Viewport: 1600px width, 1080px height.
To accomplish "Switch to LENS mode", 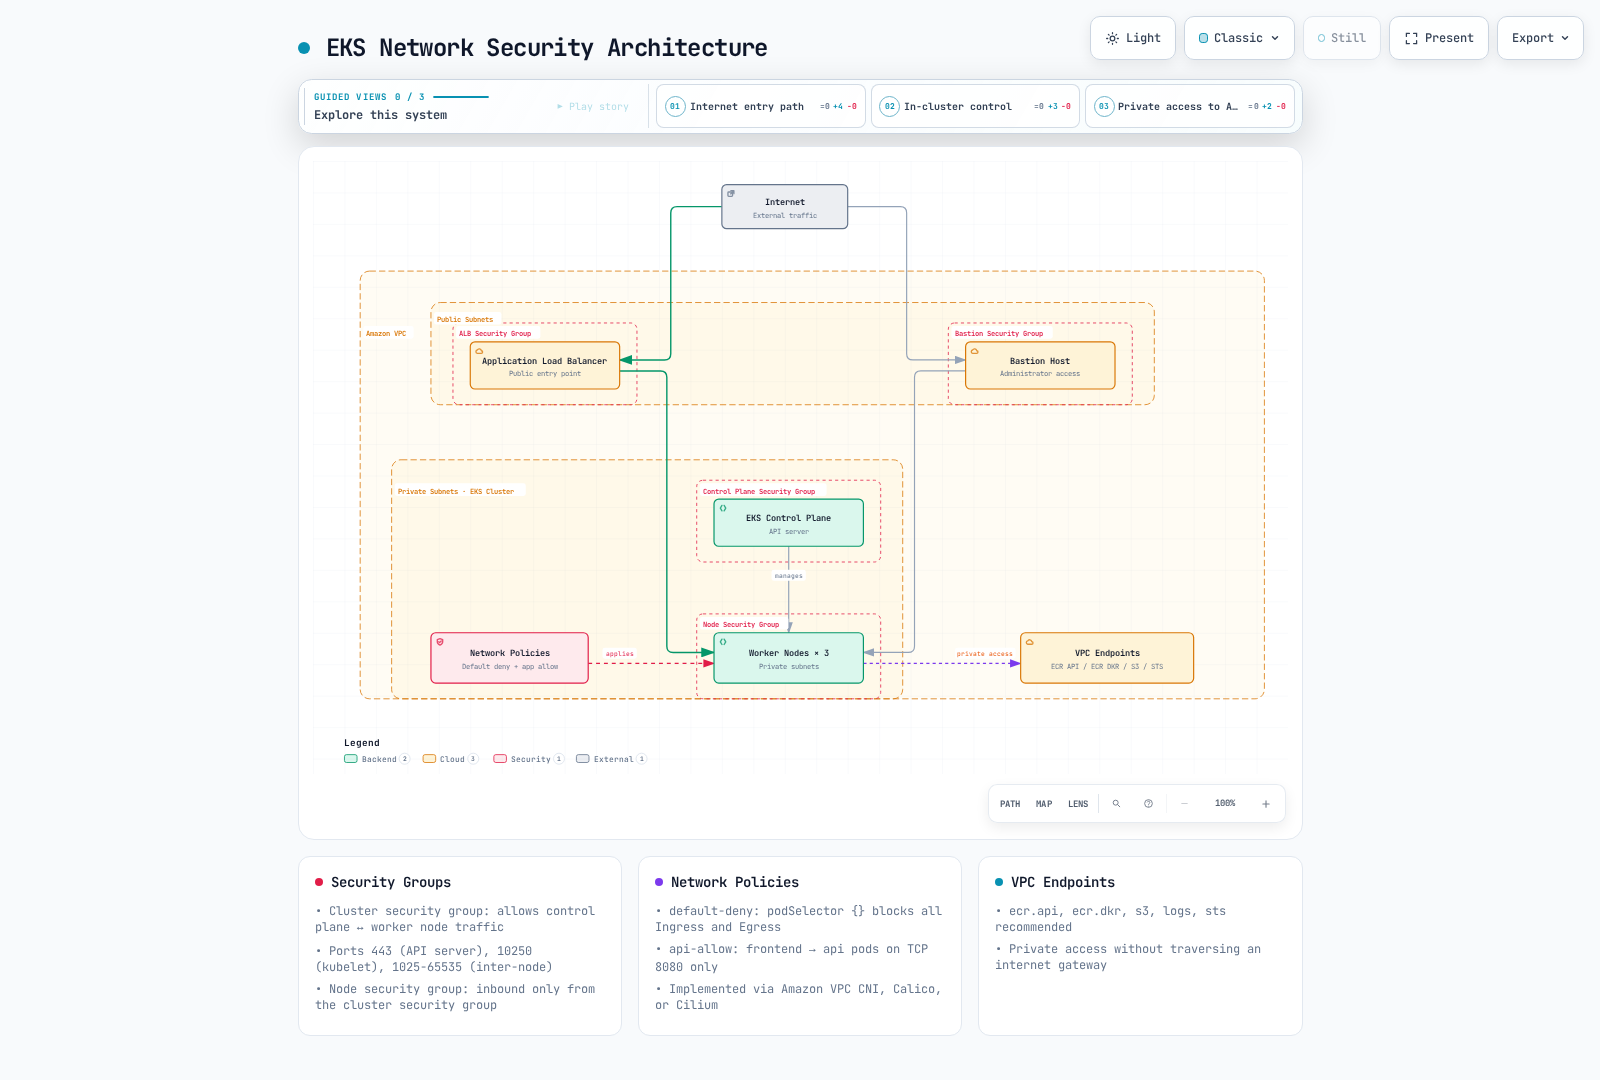I will click(1078, 804).
